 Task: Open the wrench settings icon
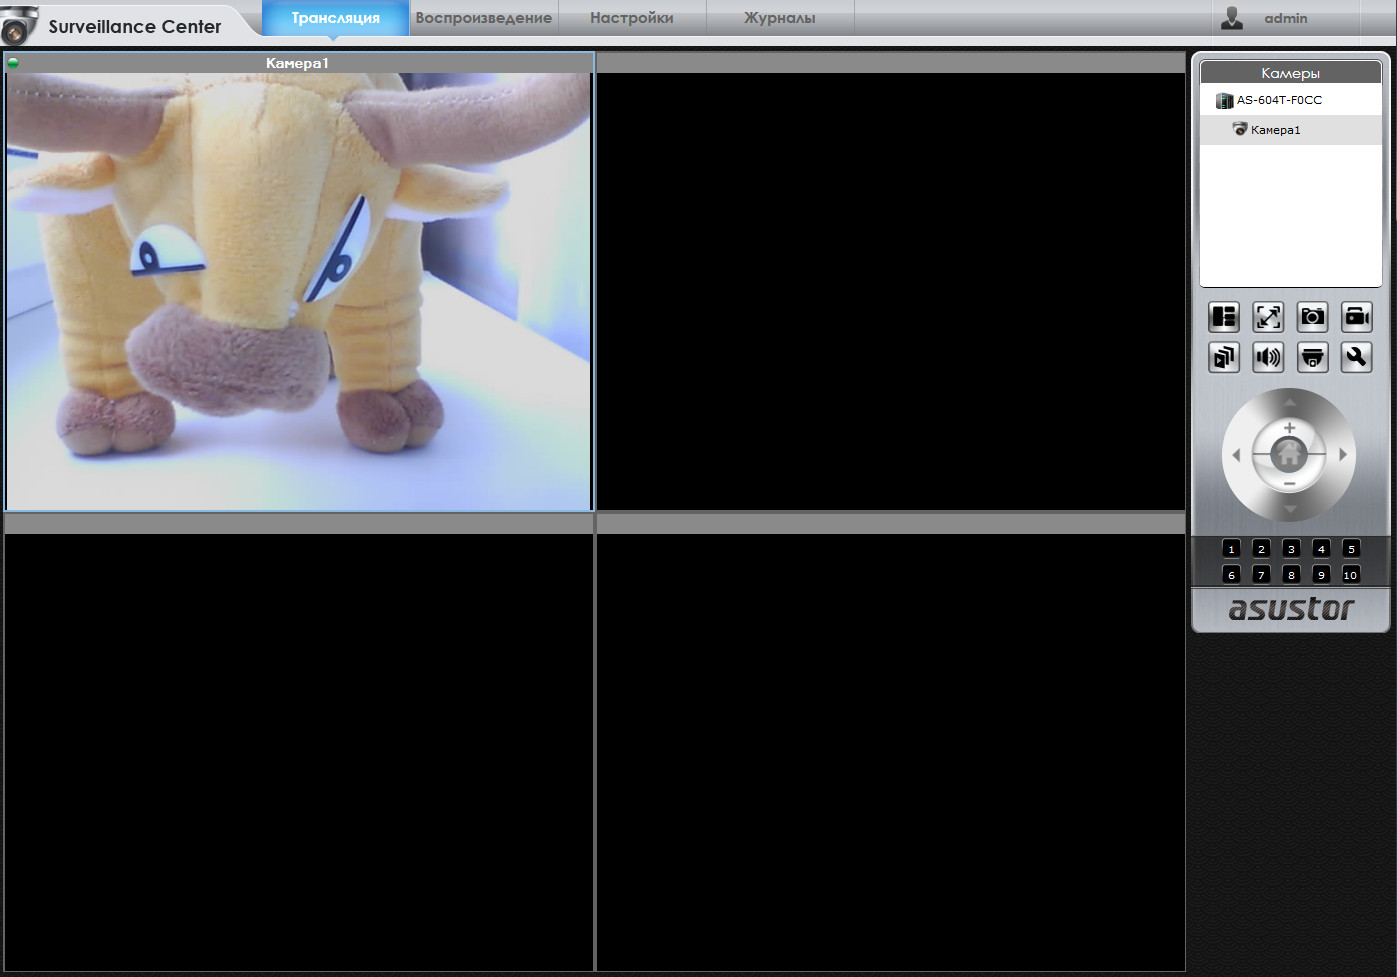coord(1356,357)
